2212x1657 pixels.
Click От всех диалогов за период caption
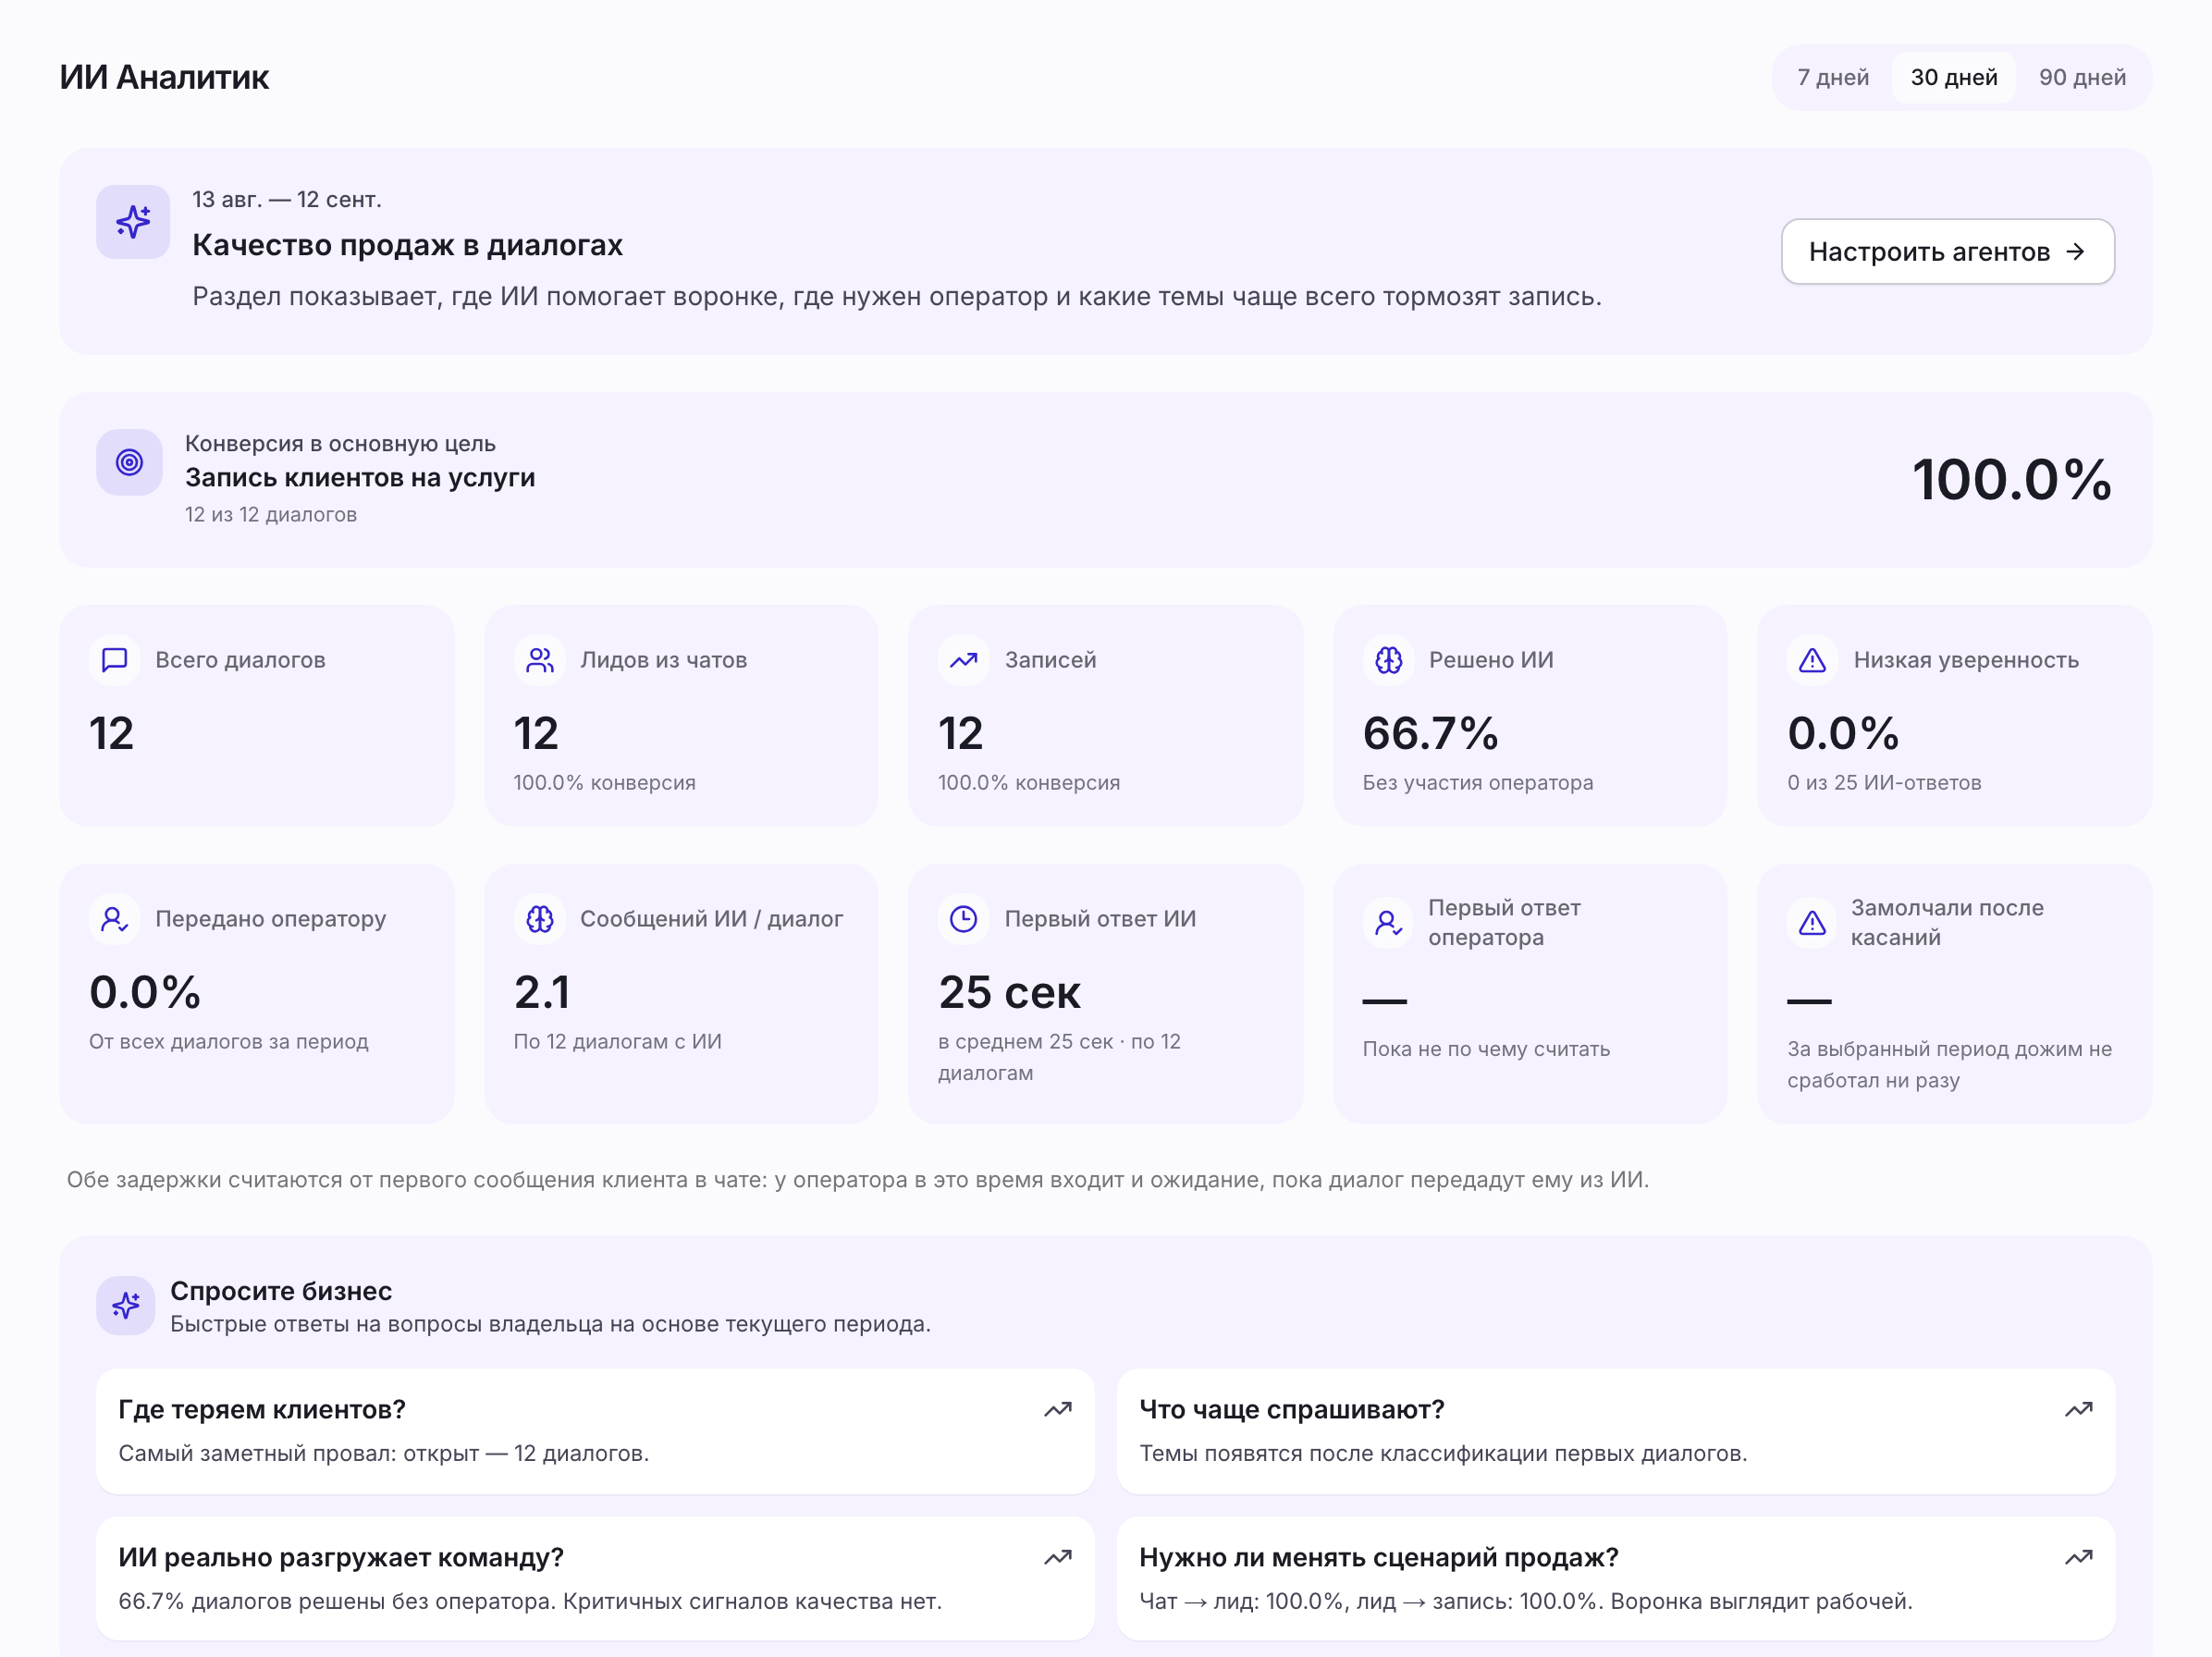pos(229,1041)
